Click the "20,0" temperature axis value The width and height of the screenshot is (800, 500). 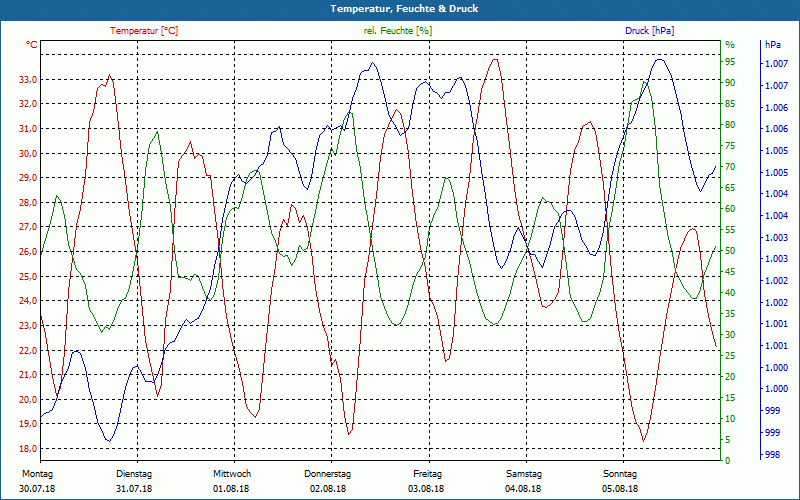pyautogui.click(x=28, y=399)
